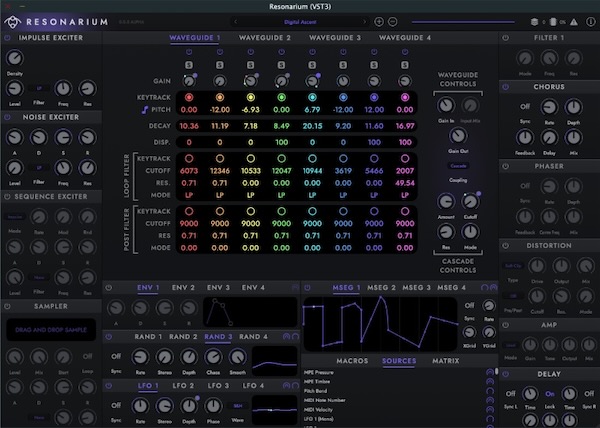The width and height of the screenshot is (600, 428).
Task: Open the info icon at top right
Action: point(590,22)
